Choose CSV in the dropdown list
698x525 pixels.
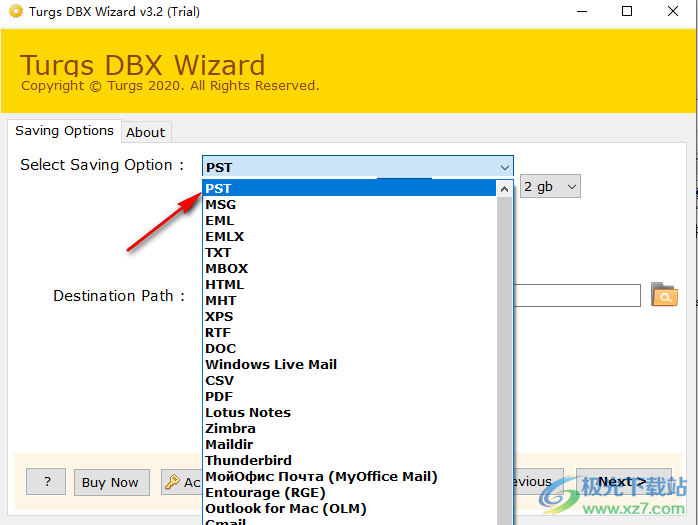tap(349, 381)
